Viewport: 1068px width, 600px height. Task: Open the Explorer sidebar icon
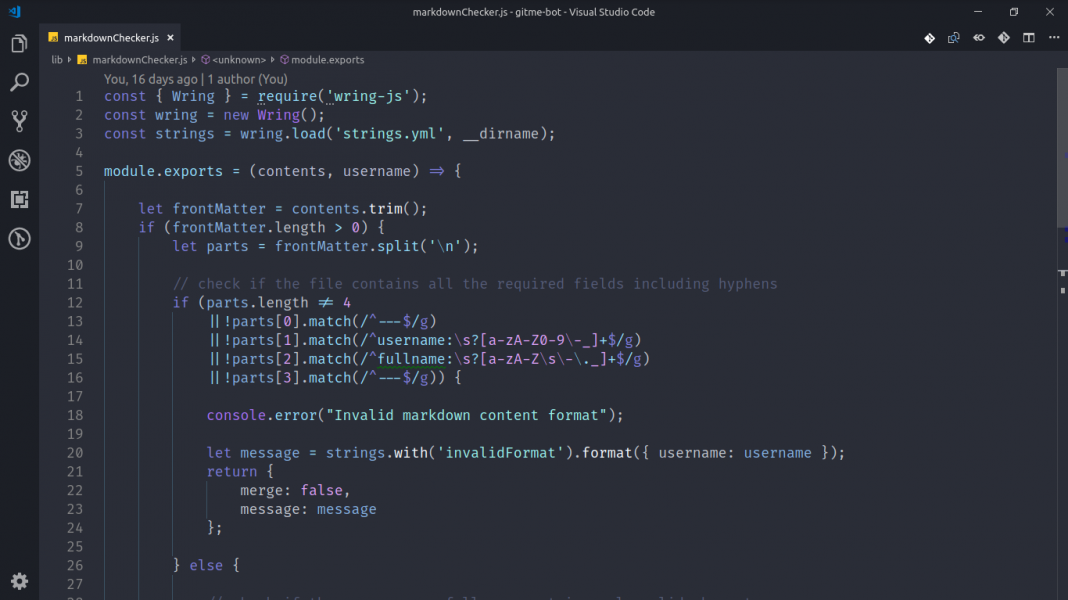coord(19,44)
